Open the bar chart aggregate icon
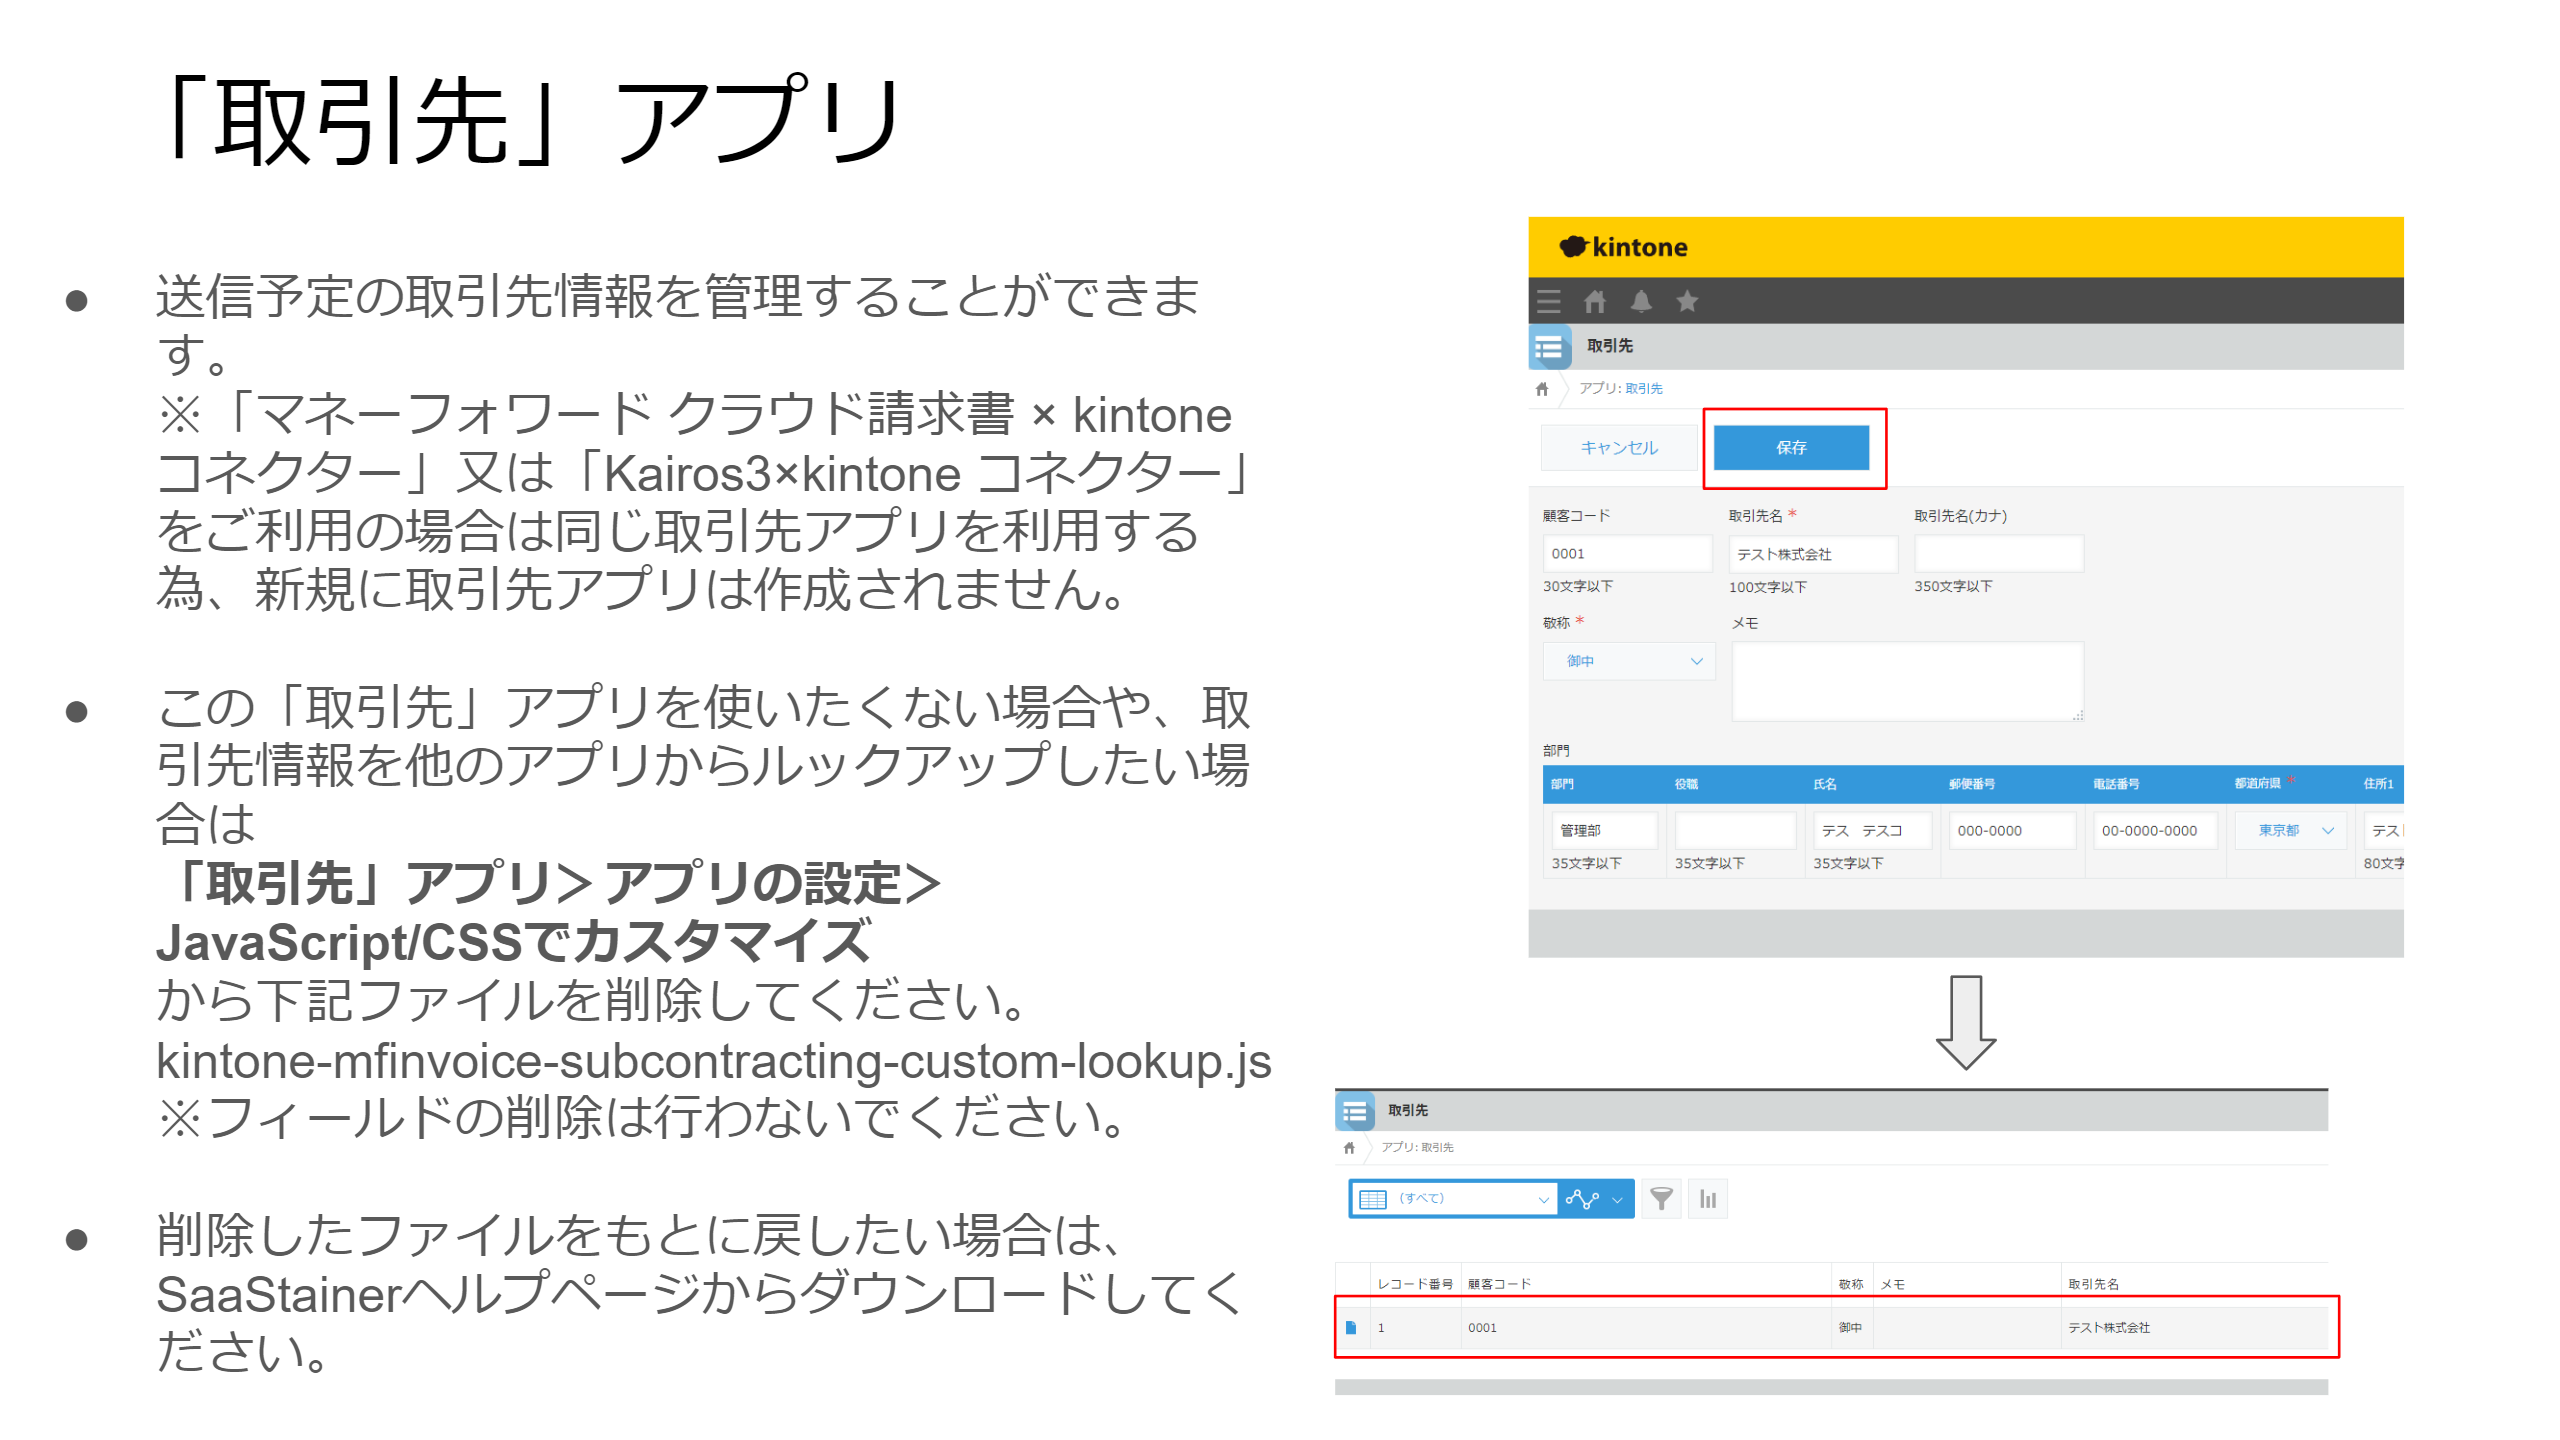The image size is (2560, 1440). click(x=1708, y=1198)
